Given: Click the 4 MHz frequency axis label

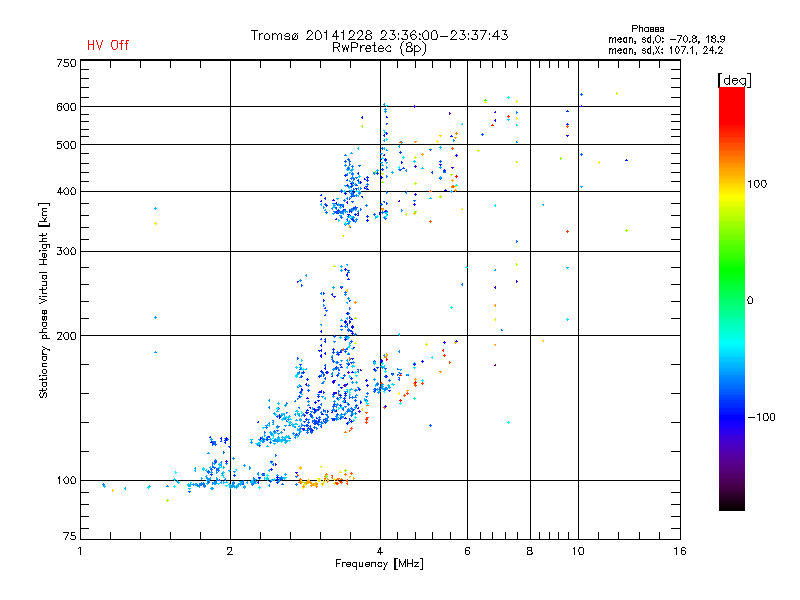Looking at the screenshot, I should pyautogui.click(x=380, y=551).
